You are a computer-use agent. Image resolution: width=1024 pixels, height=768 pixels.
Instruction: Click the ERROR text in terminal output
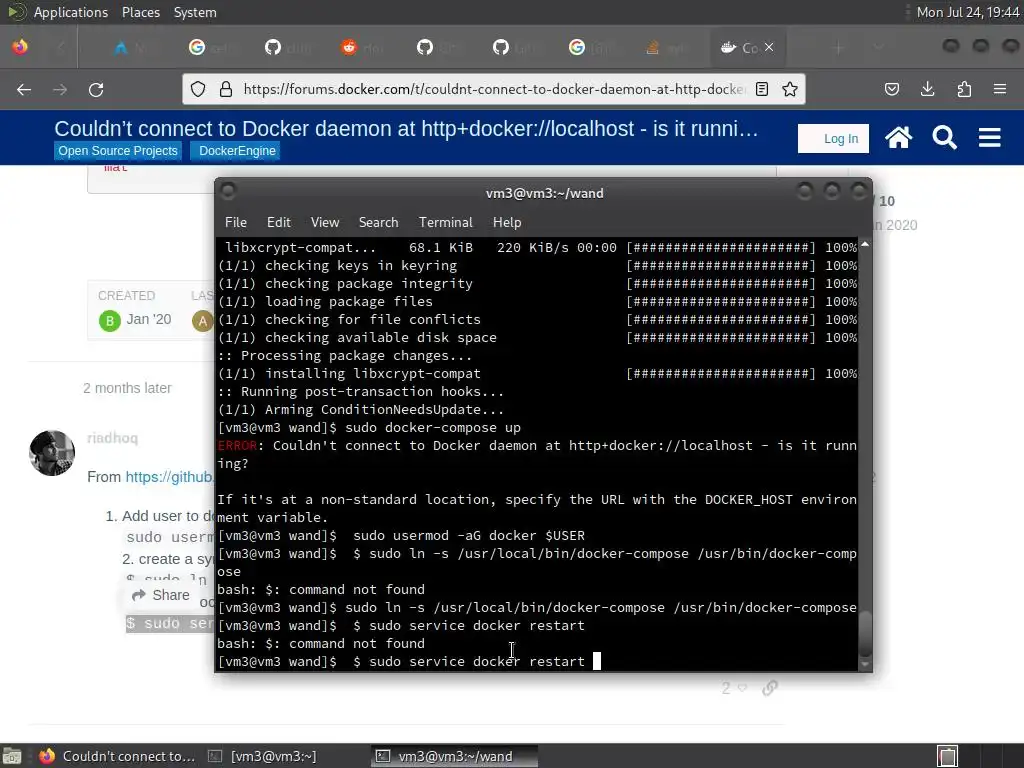coord(237,446)
